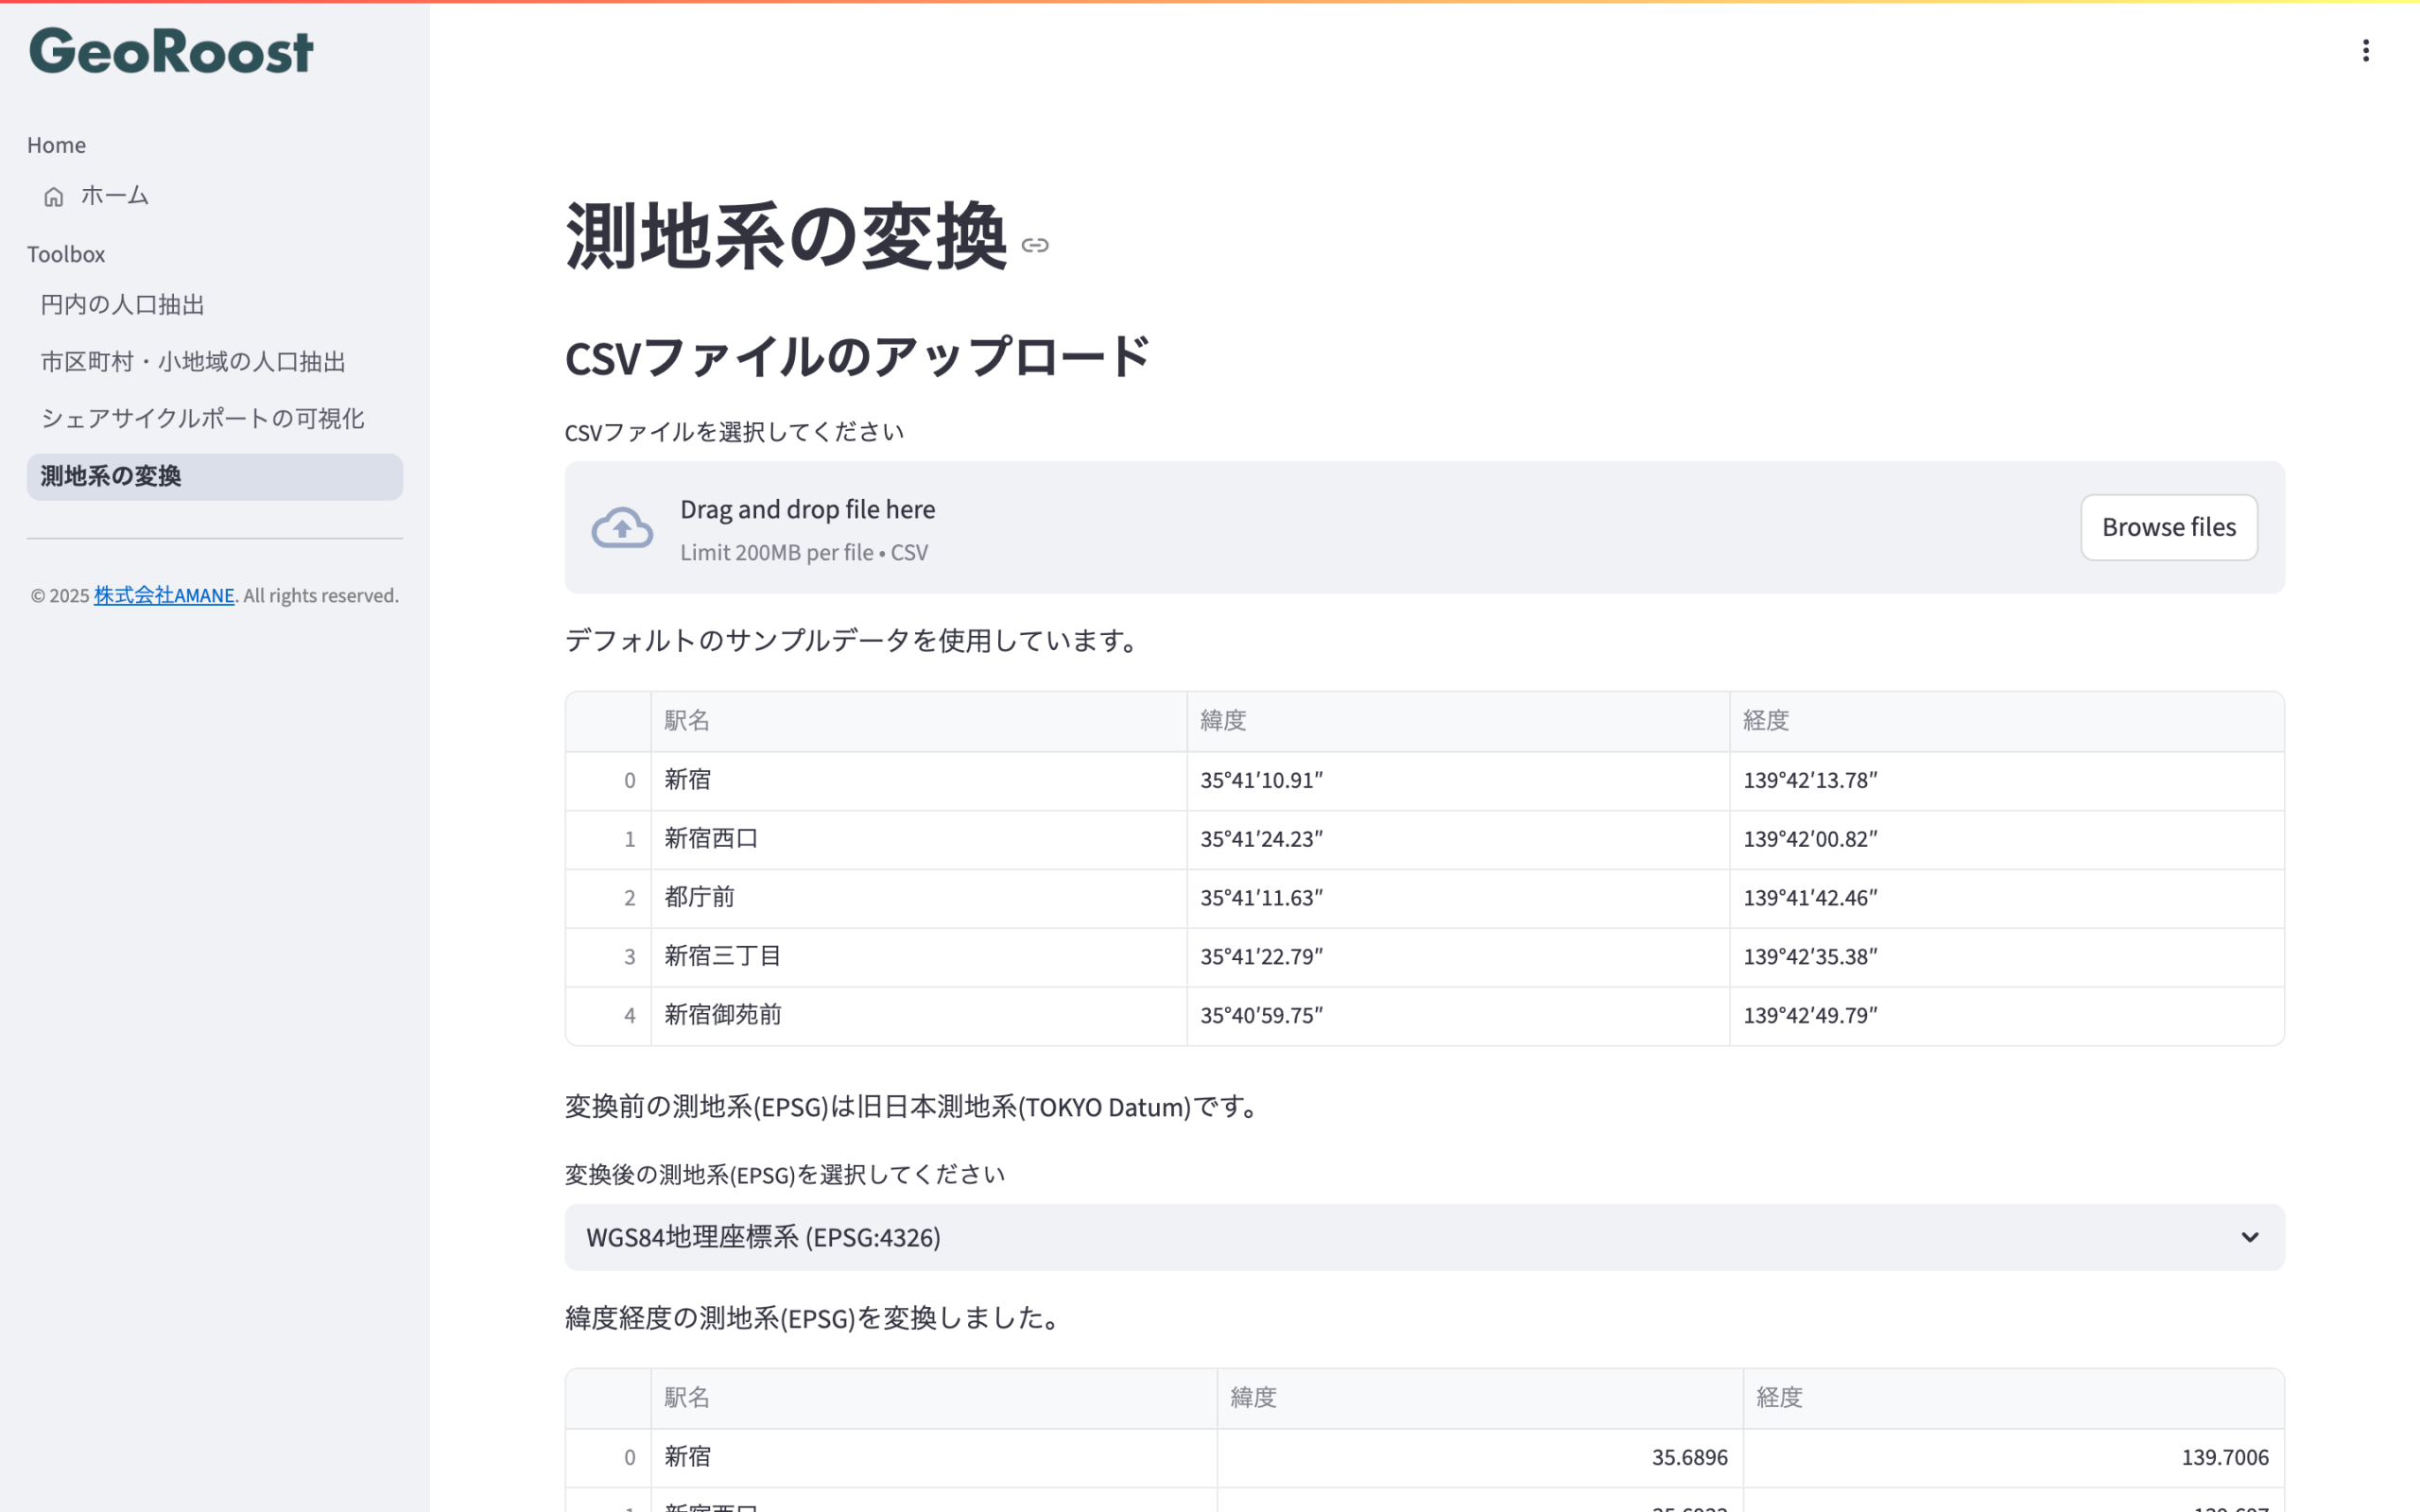Screen dimensions: 2420x1512
Task: Click the cloud upload icon
Action: tap(622, 528)
